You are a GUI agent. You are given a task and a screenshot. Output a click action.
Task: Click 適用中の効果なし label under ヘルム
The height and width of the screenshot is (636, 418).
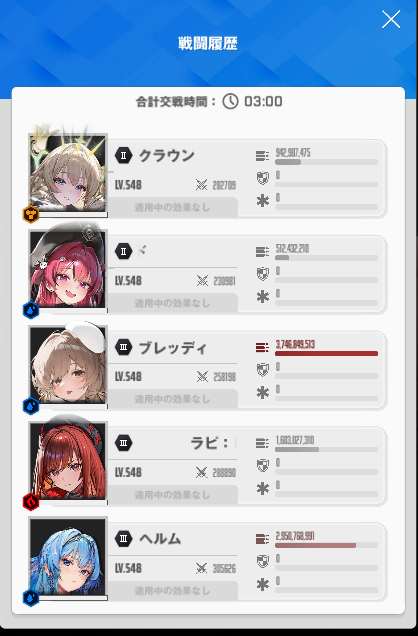tap(172, 591)
